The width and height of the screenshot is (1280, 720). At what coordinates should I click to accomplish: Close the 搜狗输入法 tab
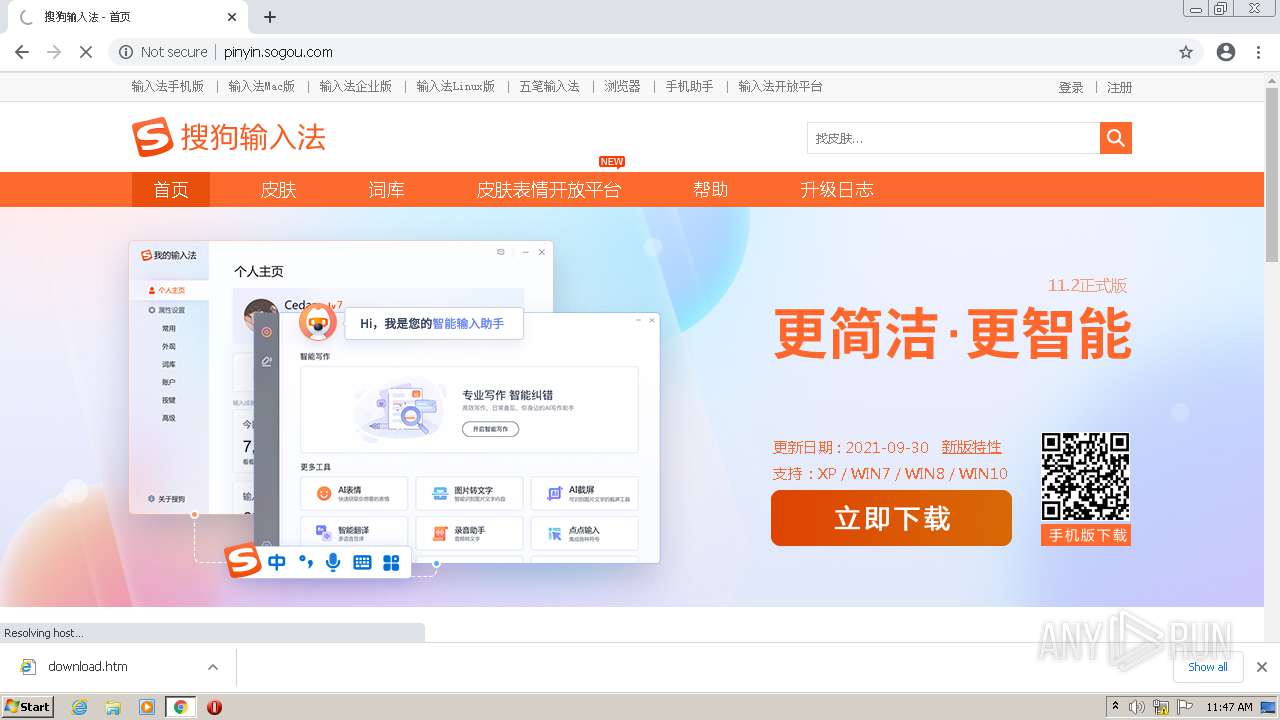[232, 17]
